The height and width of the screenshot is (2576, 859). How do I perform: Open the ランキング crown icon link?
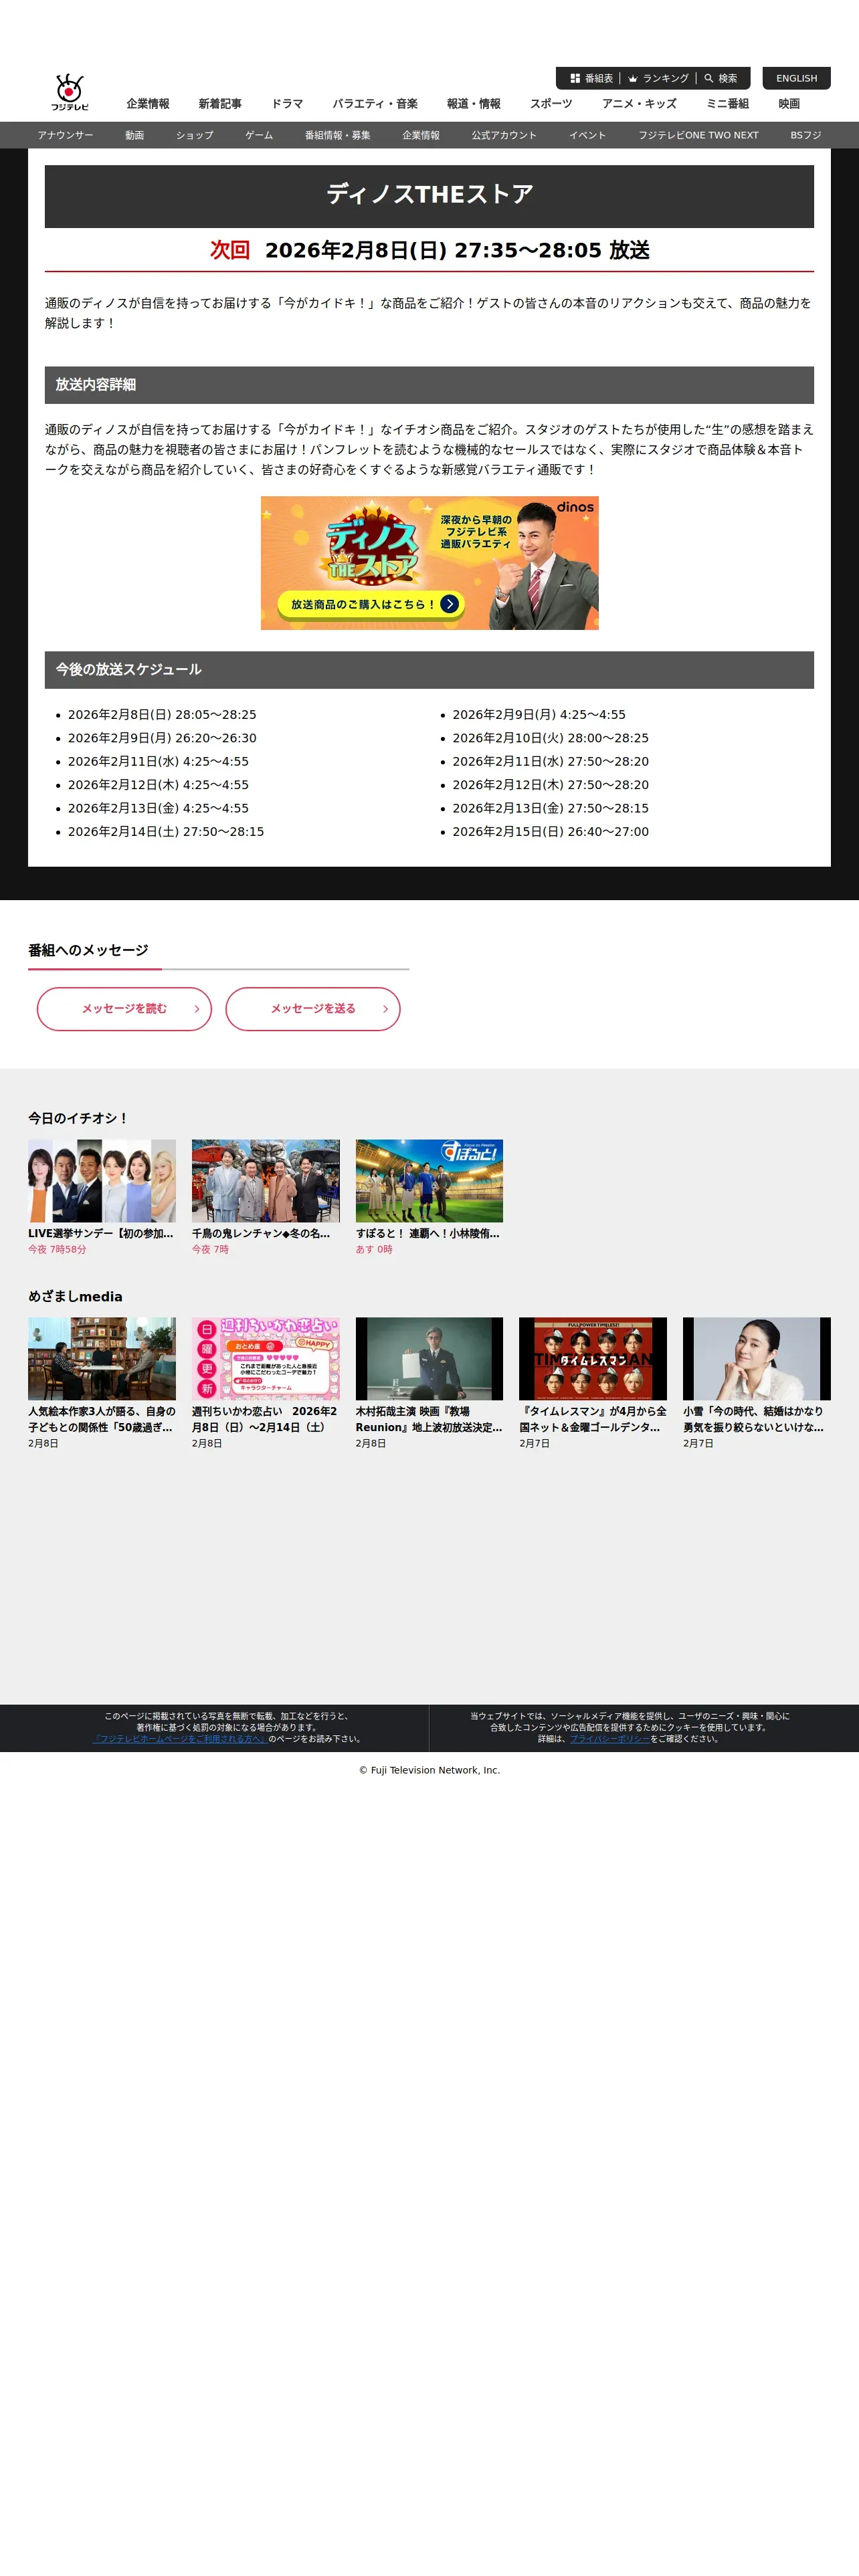658,78
